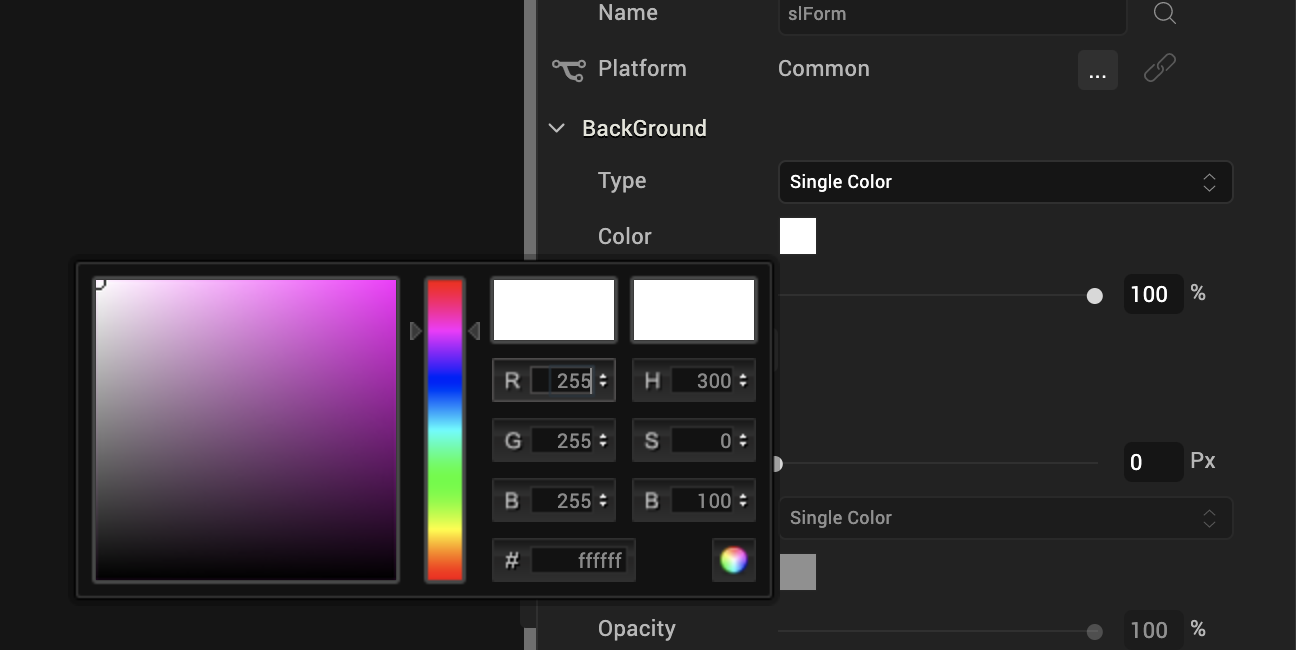Click the Platform ellipsis button
Image resolution: width=1296 pixels, height=650 pixels.
[x=1098, y=70]
